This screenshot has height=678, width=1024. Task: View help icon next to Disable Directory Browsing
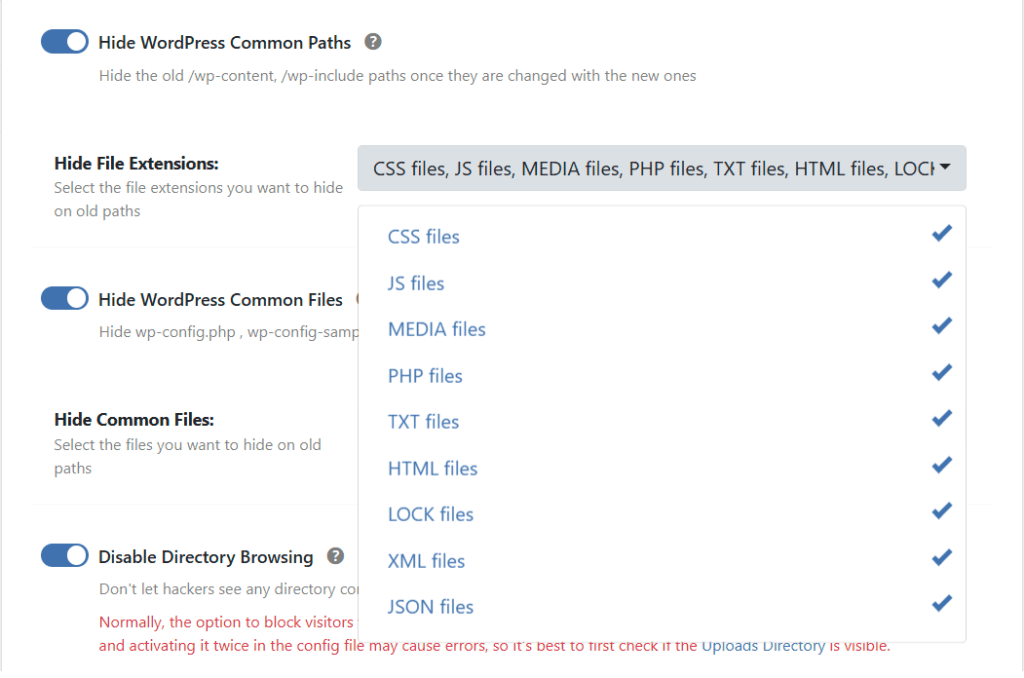pos(337,555)
